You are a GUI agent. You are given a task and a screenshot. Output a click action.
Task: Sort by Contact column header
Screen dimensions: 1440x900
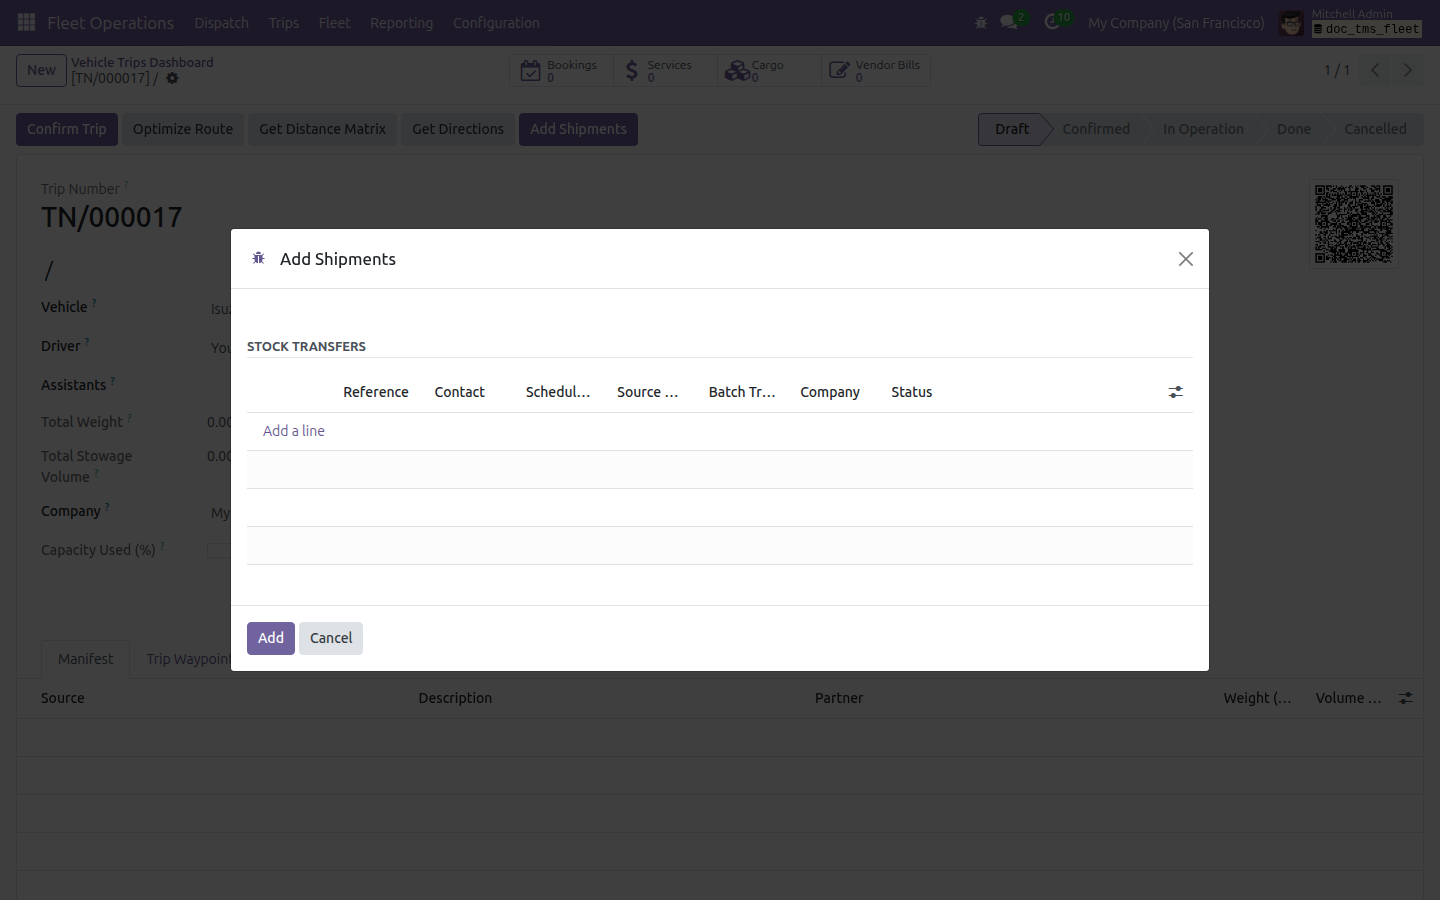pos(460,392)
